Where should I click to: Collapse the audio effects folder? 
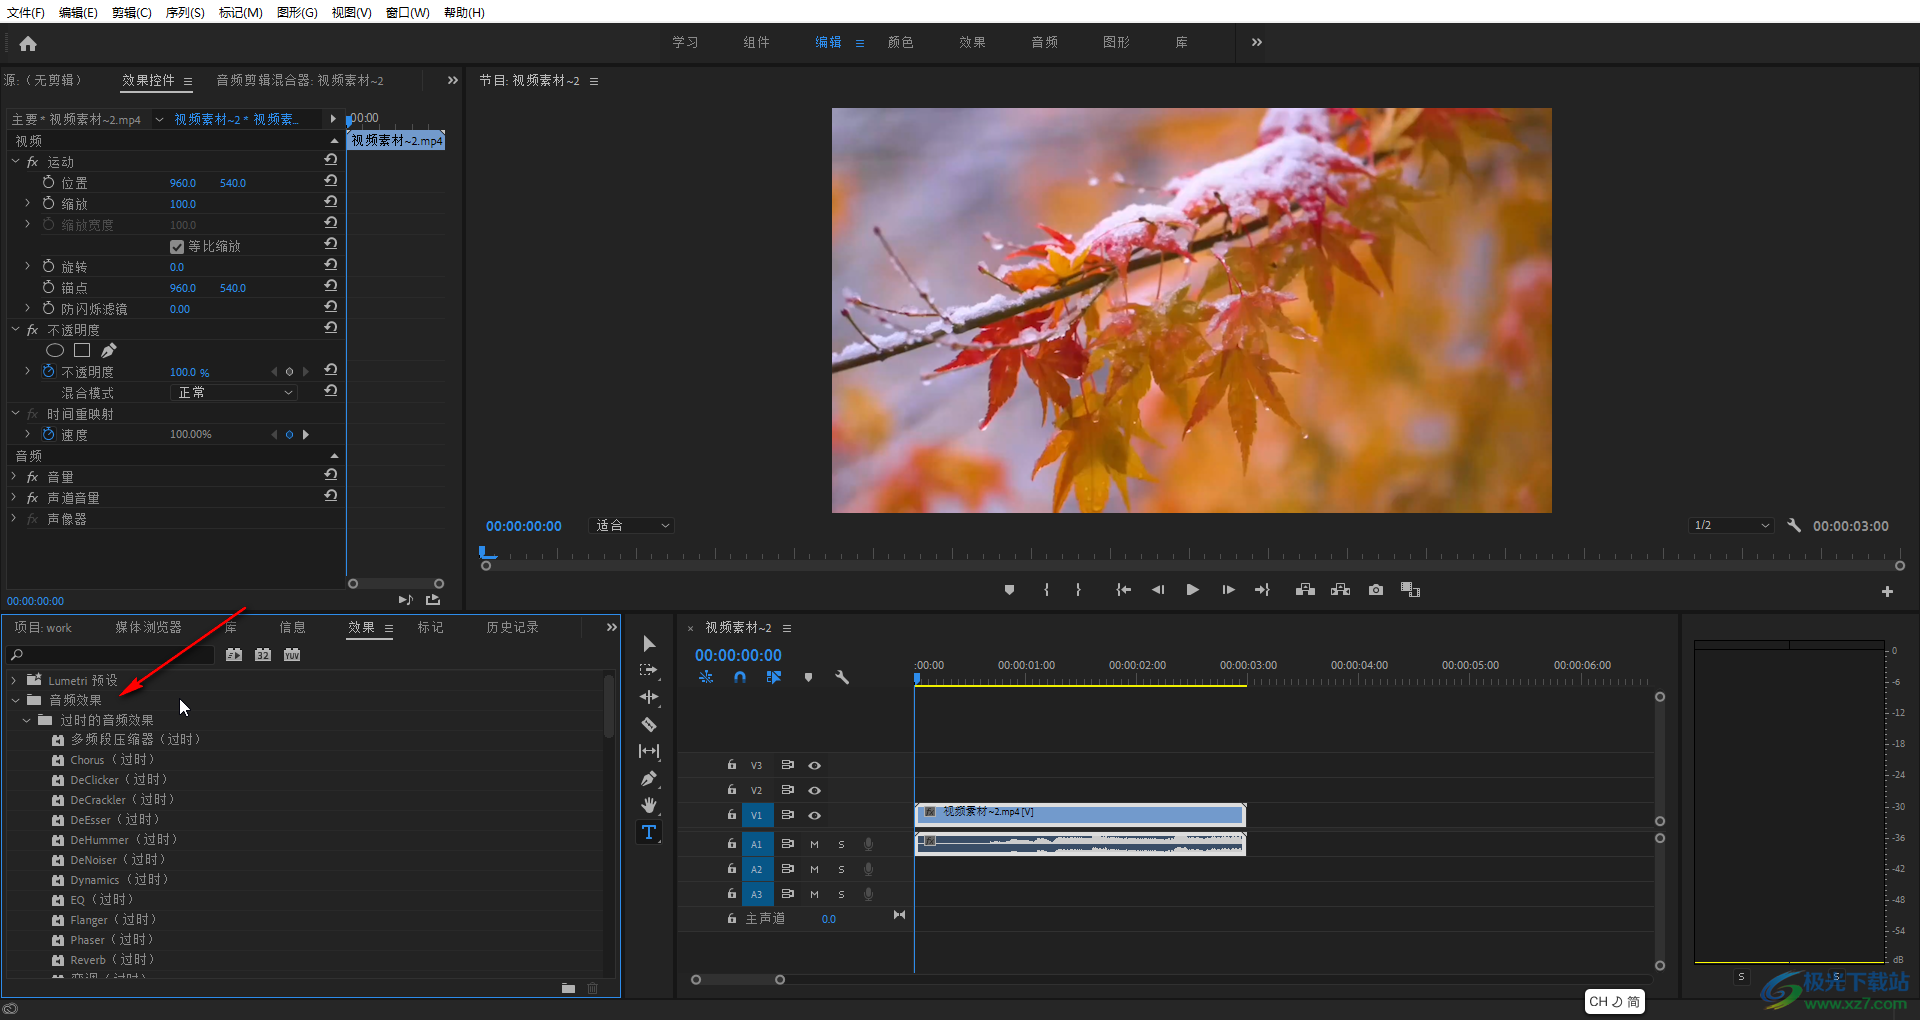pos(15,700)
